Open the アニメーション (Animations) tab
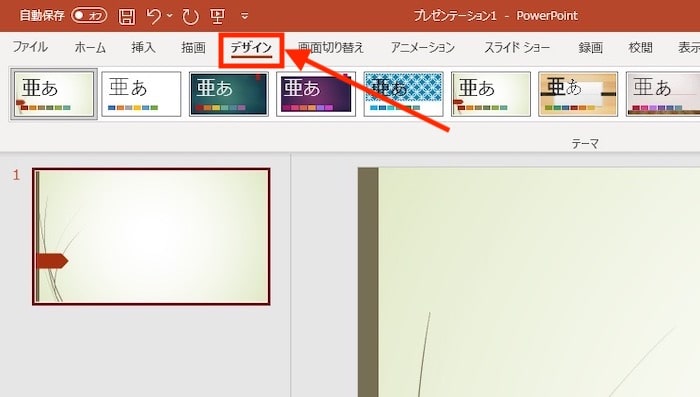The height and width of the screenshot is (397, 700). [x=422, y=47]
